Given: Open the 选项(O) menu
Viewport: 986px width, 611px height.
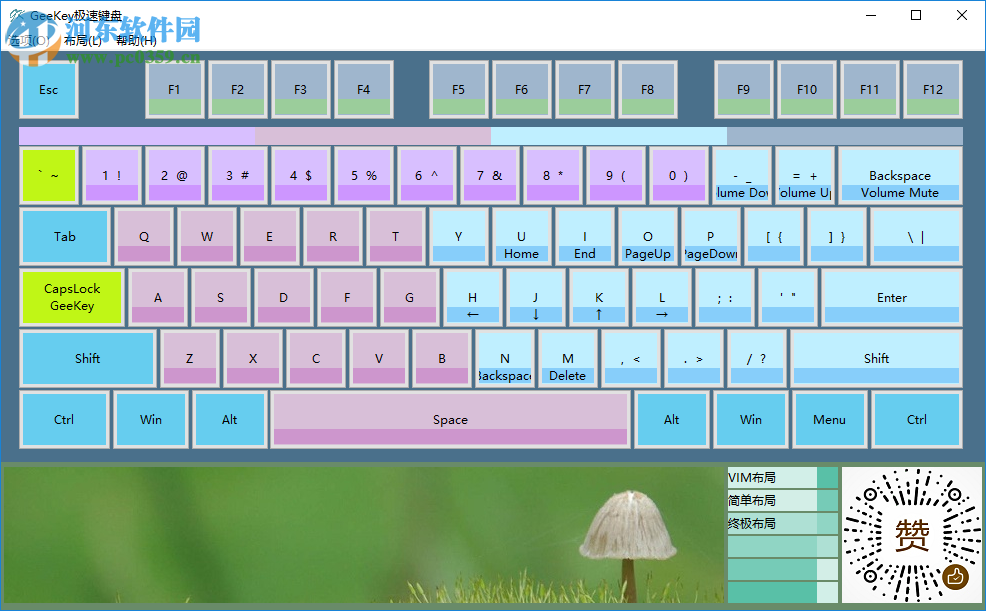Looking at the screenshot, I should tap(28, 41).
